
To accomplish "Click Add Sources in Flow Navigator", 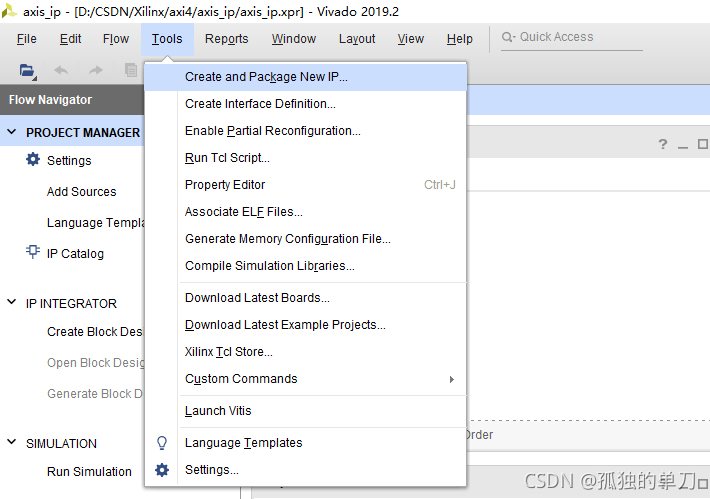I will [x=82, y=192].
